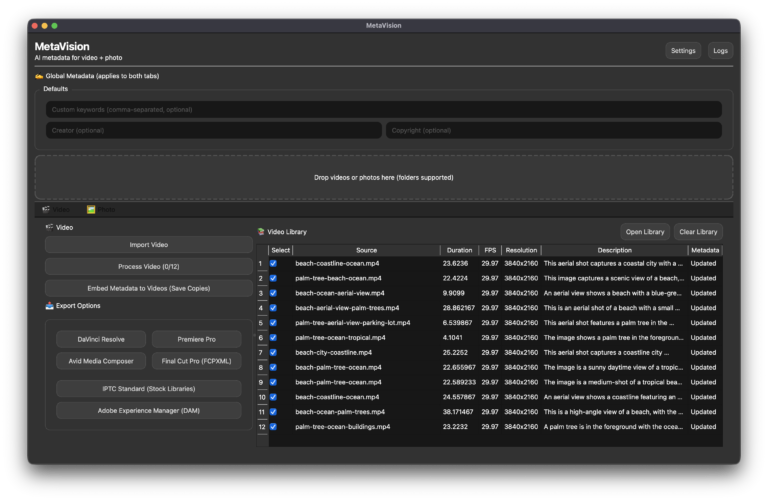Select the beach-city-coastline.mp4 file name
This screenshot has height=501, width=768.
pyautogui.click(x=334, y=353)
